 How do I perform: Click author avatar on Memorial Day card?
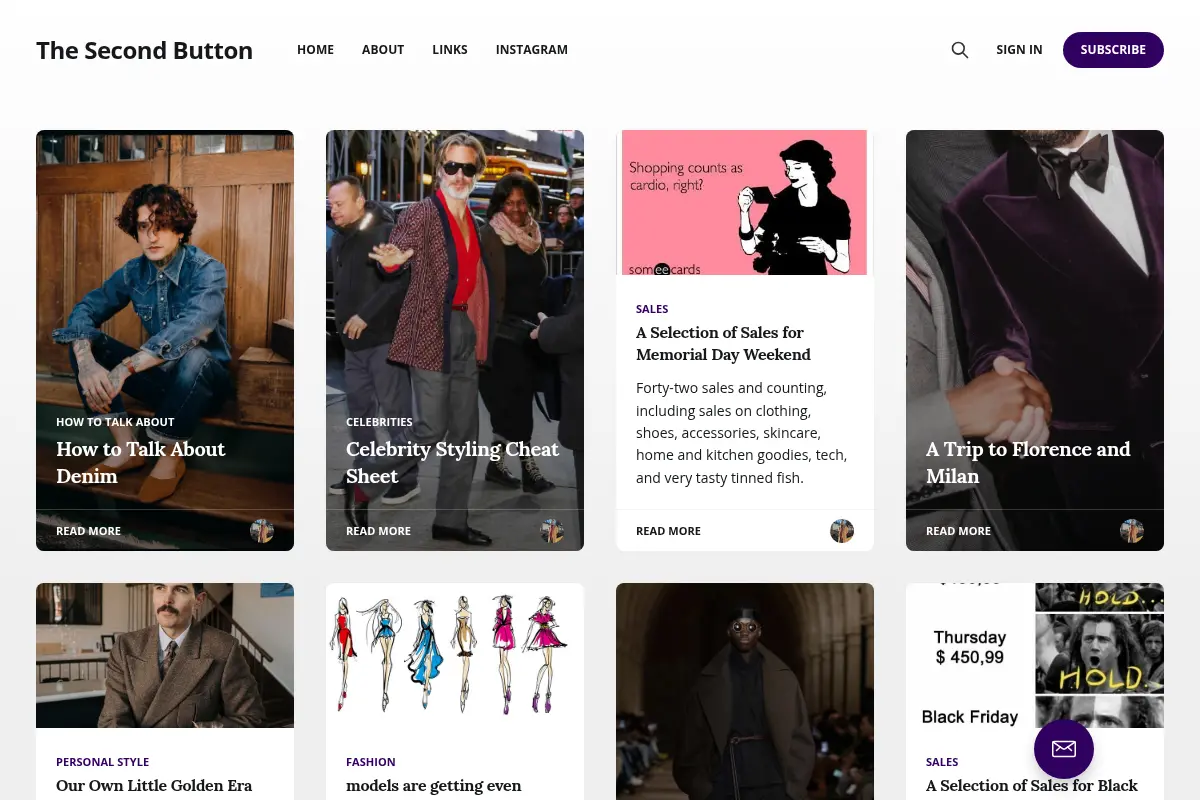coord(842,531)
